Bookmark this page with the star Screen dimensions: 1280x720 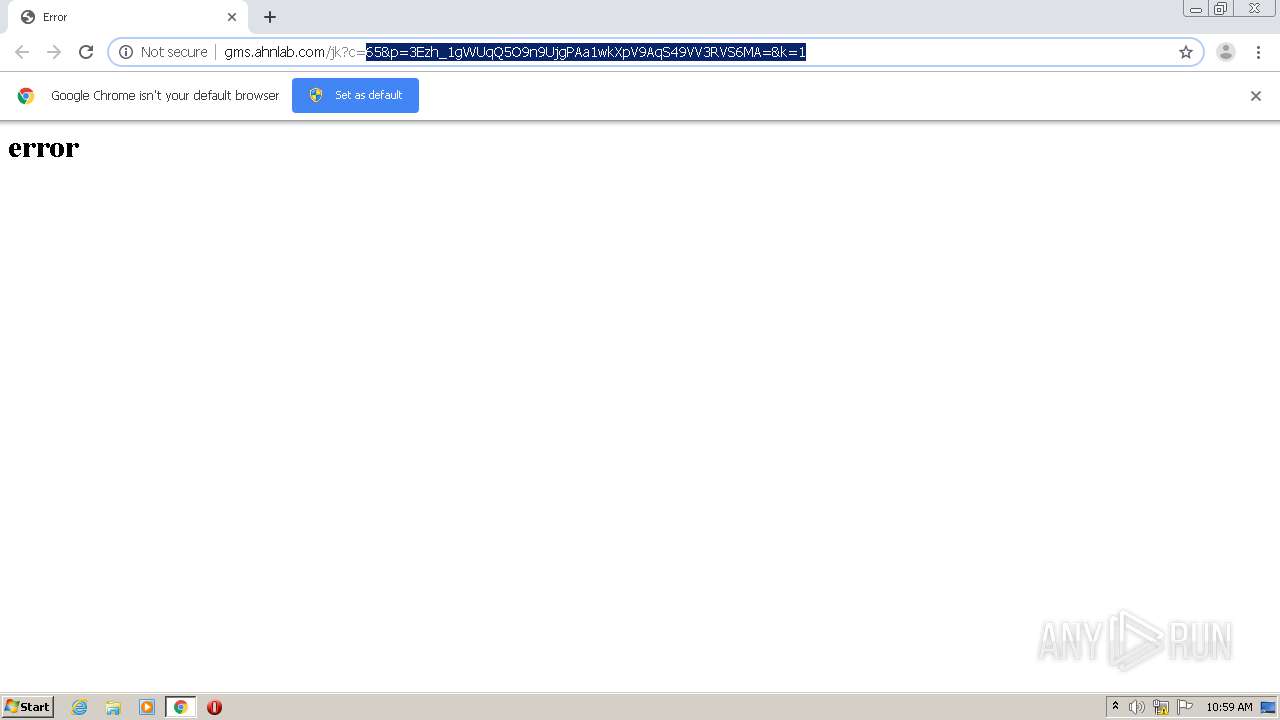click(x=1186, y=52)
